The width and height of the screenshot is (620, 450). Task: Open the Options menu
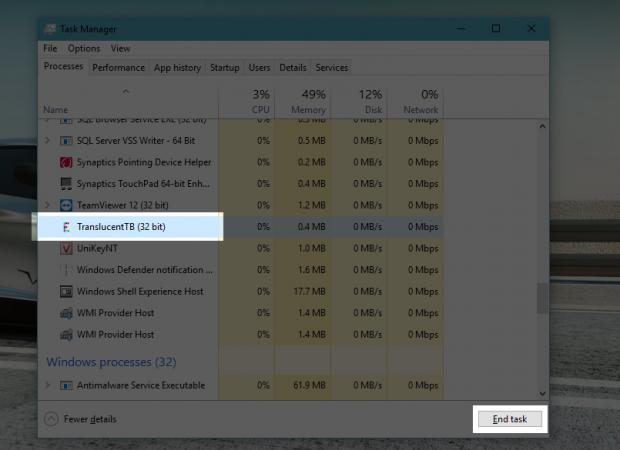(x=84, y=48)
